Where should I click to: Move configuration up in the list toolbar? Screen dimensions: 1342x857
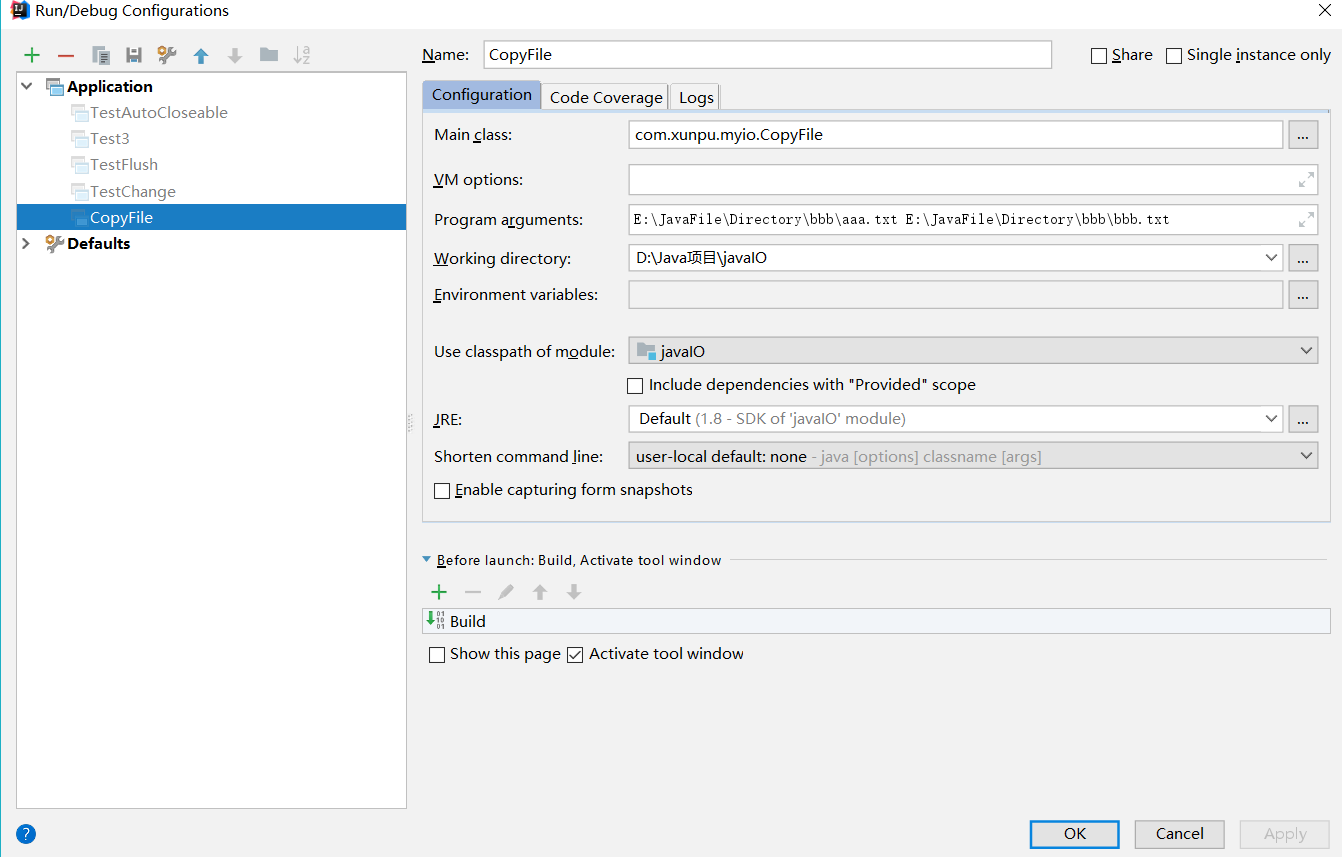[x=201, y=55]
